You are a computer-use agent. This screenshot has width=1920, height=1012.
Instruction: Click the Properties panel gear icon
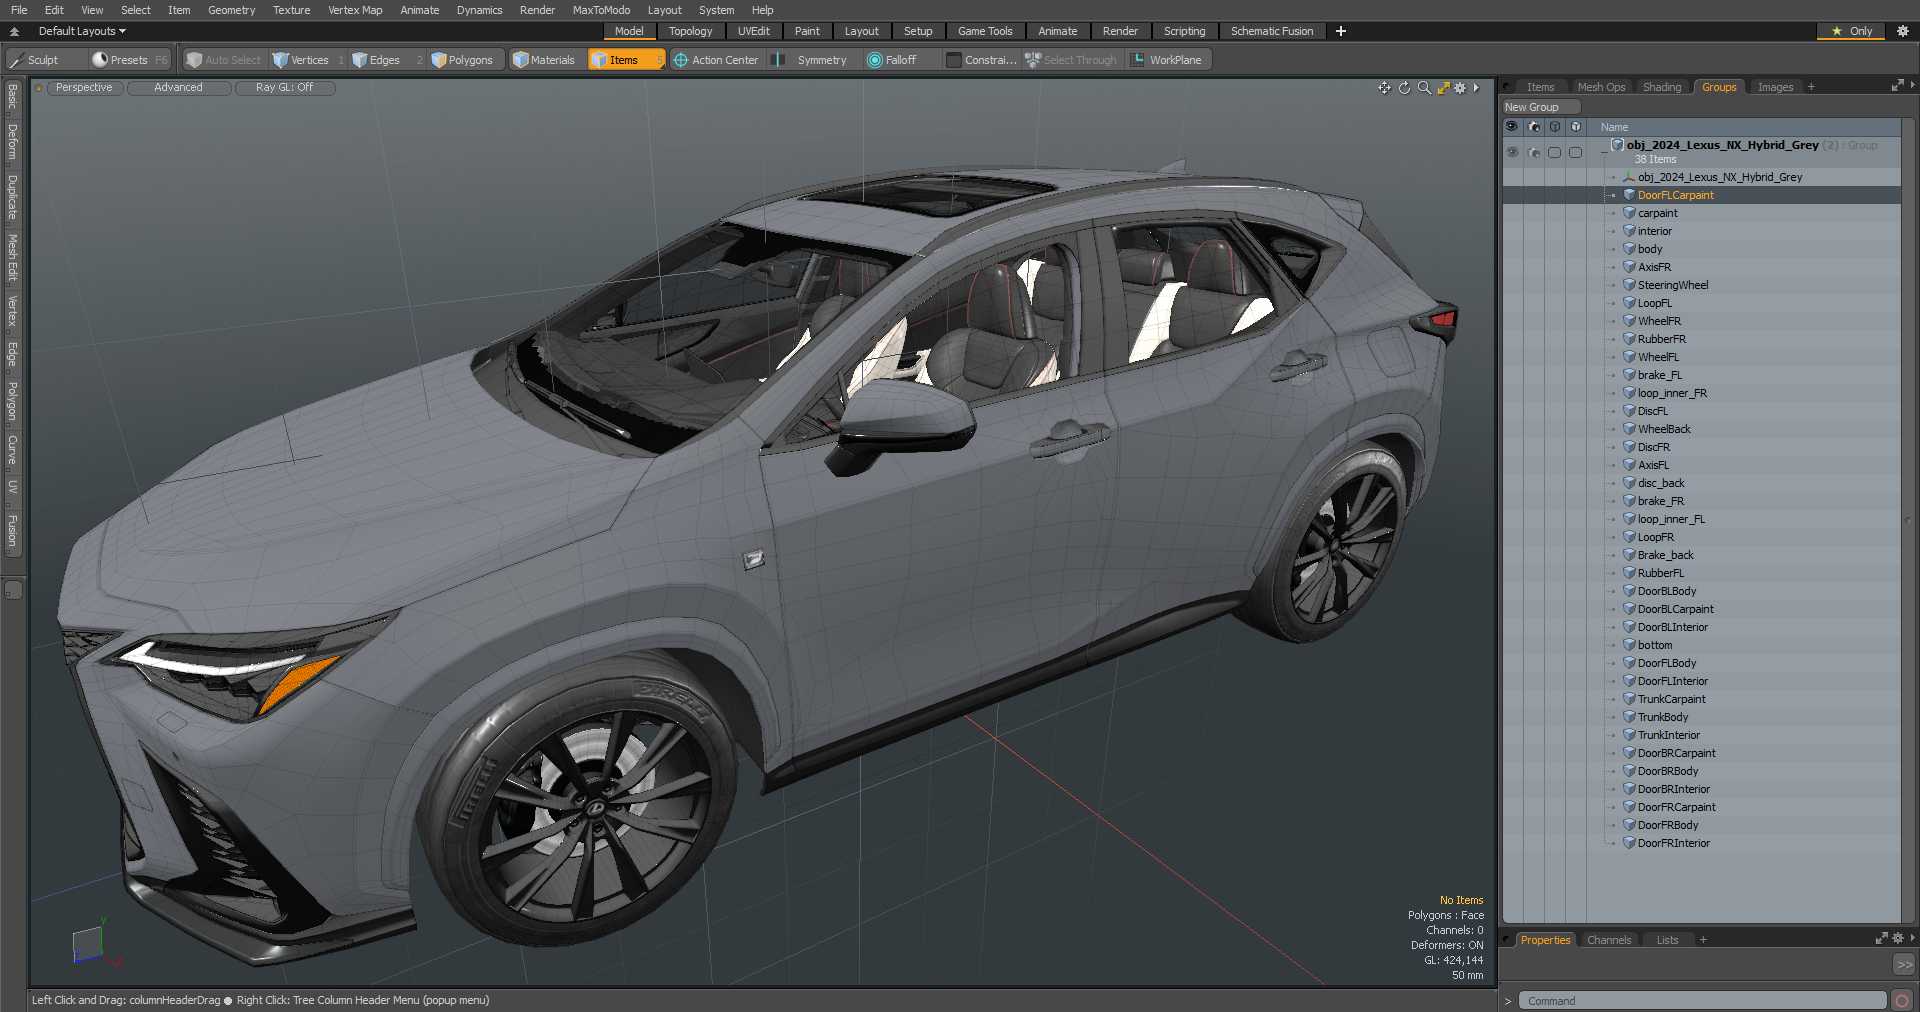1898,938
